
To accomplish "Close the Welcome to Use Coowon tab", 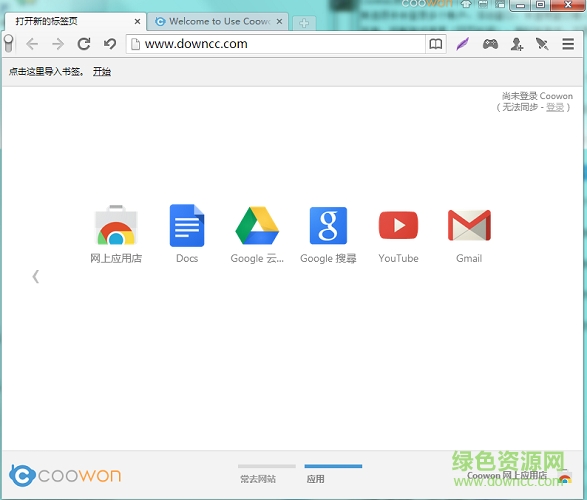I will (279, 22).
